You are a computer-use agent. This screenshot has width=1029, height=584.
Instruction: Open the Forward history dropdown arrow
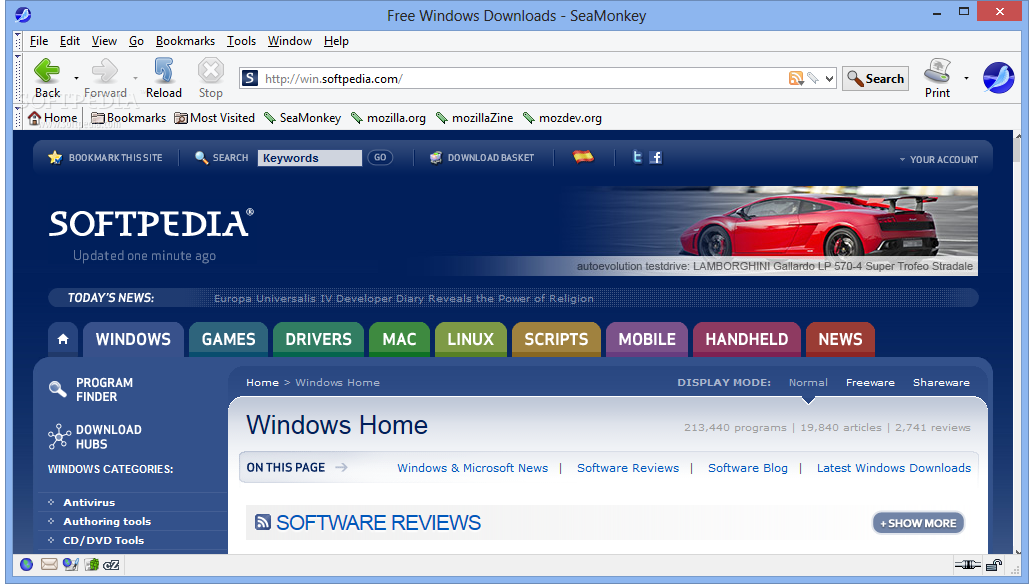pyautogui.click(x=135, y=78)
